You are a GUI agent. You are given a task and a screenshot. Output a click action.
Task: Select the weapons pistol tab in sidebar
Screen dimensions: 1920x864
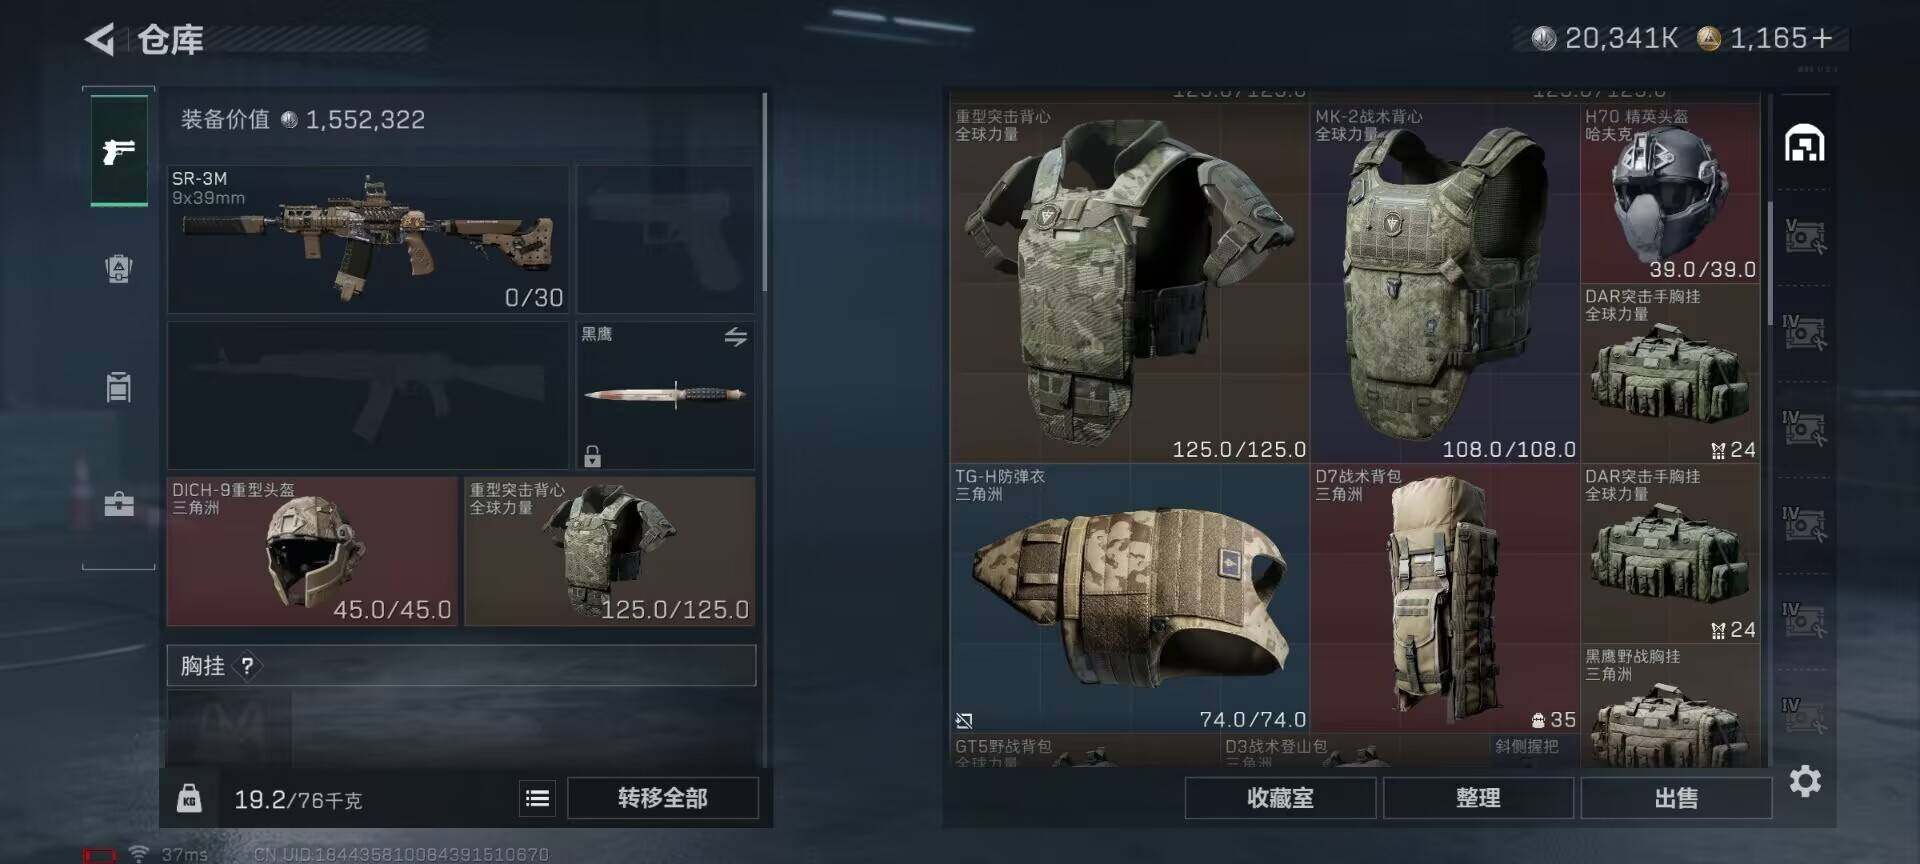pyautogui.click(x=119, y=151)
